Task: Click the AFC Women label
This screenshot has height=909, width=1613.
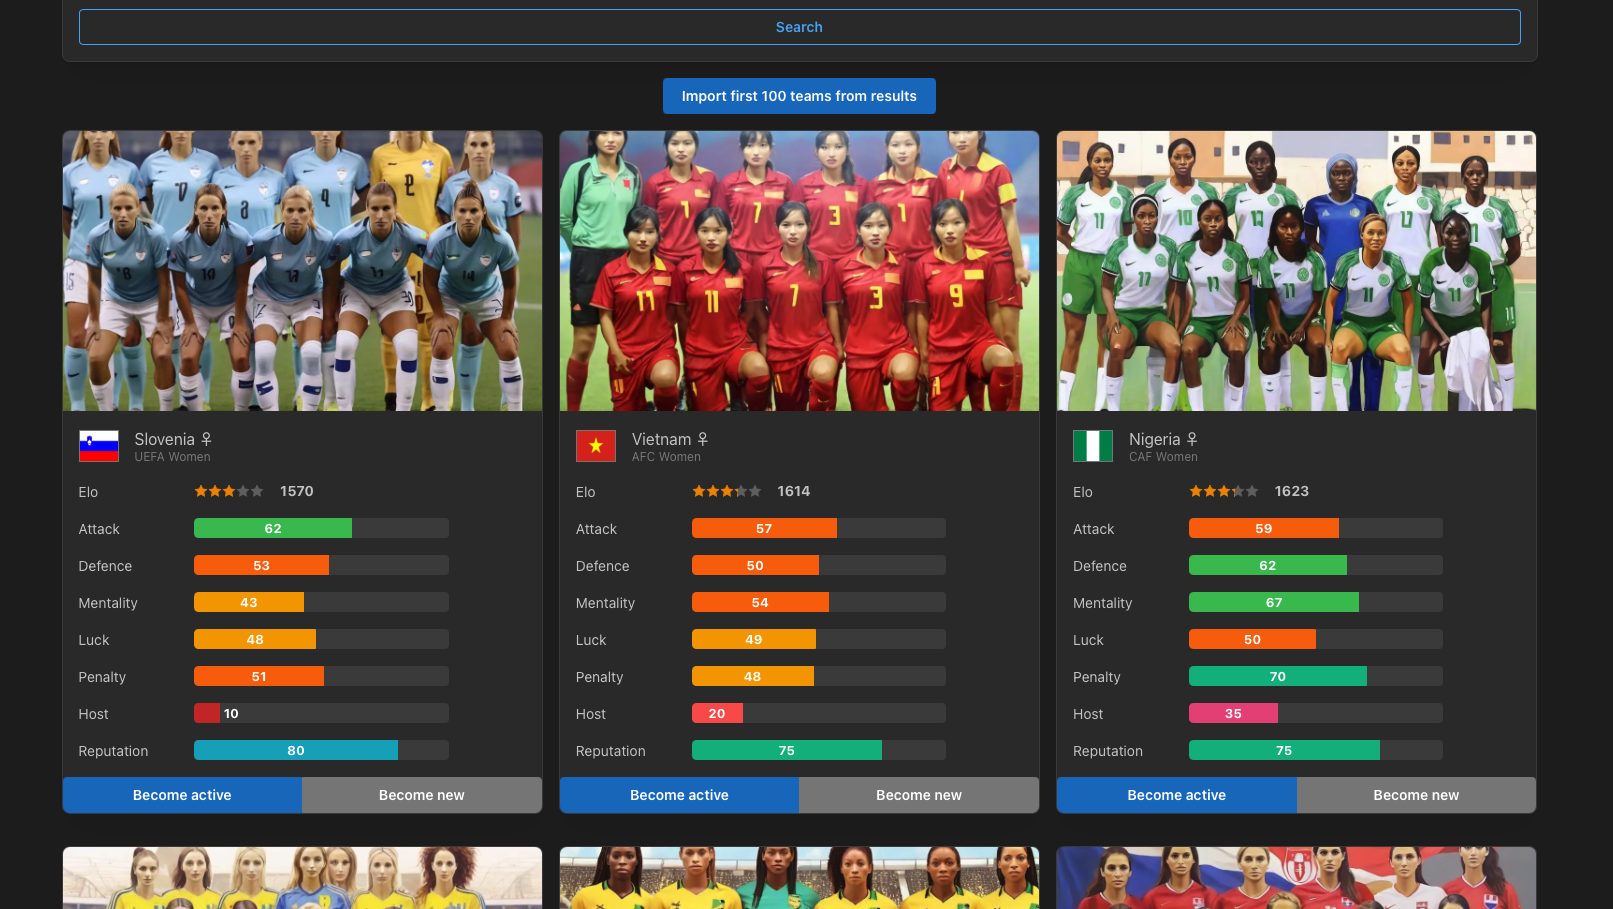Action: point(666,457)
